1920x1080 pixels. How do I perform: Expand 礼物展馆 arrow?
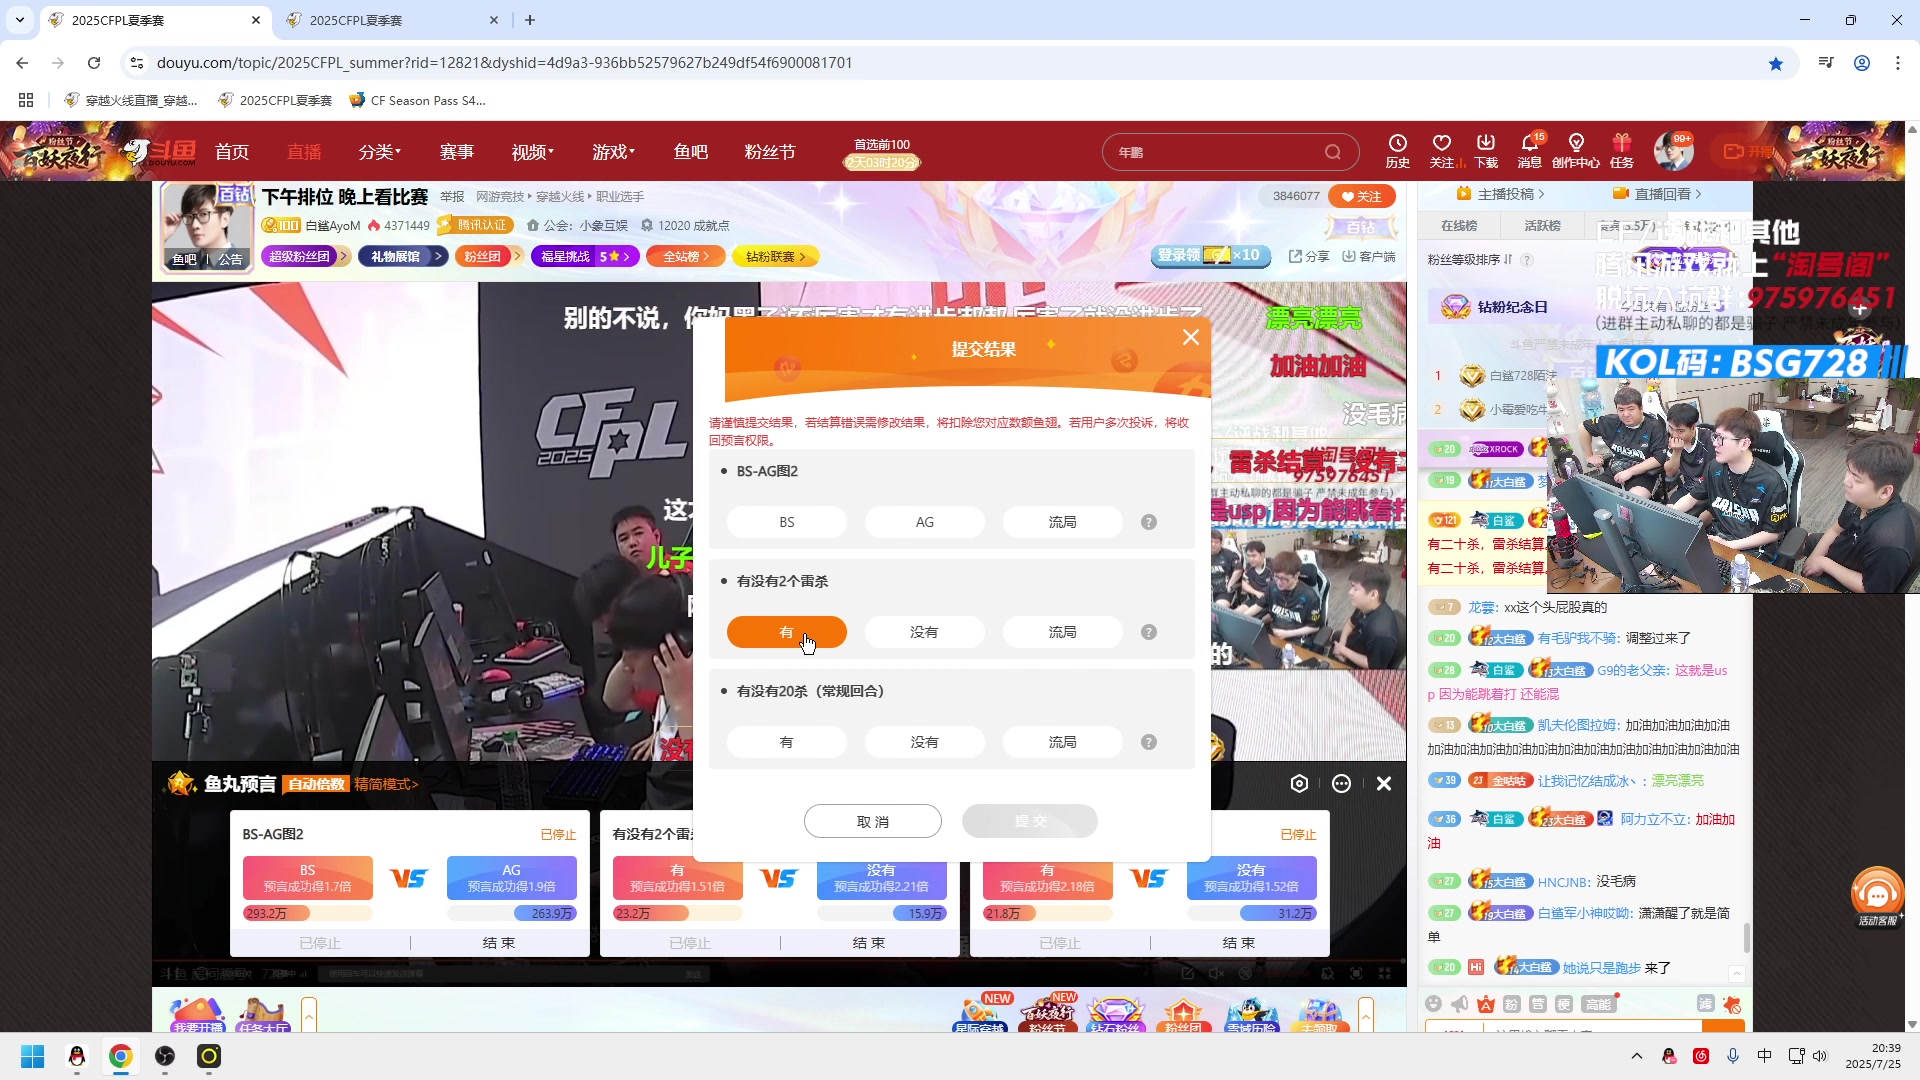(x=438, y=256)
